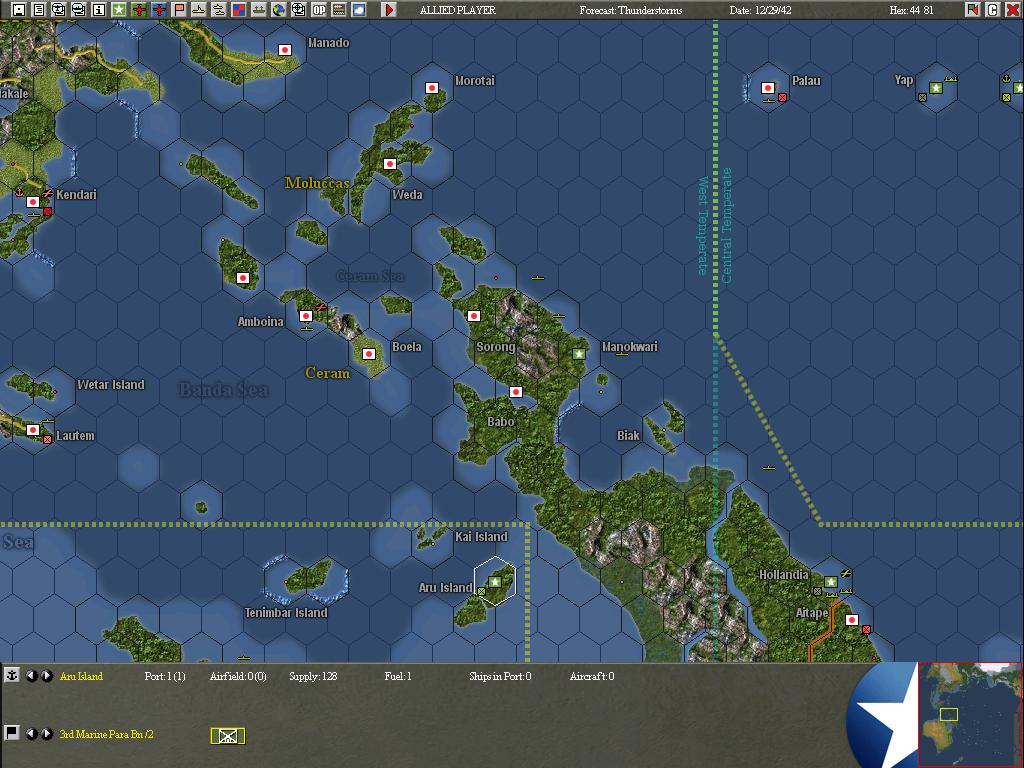Click the 'C' button in top-right corner
This screenshot has height=768, width=1024.
(x=993, y=10)
